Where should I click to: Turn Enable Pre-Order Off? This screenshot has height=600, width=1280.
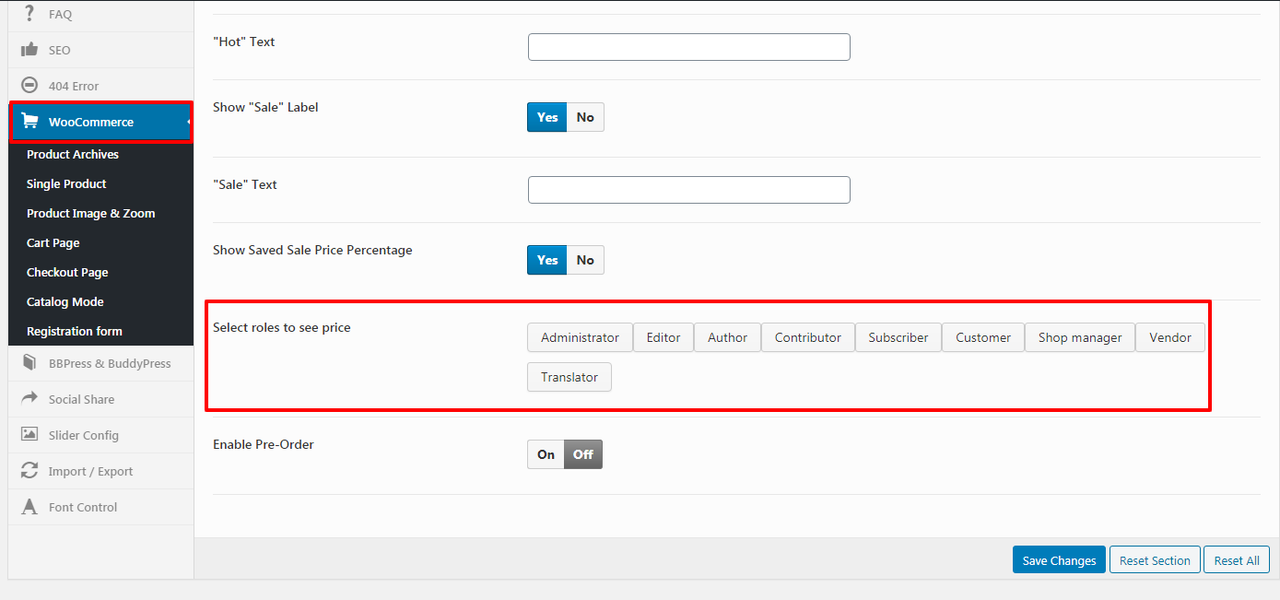[x=583, y=454]
